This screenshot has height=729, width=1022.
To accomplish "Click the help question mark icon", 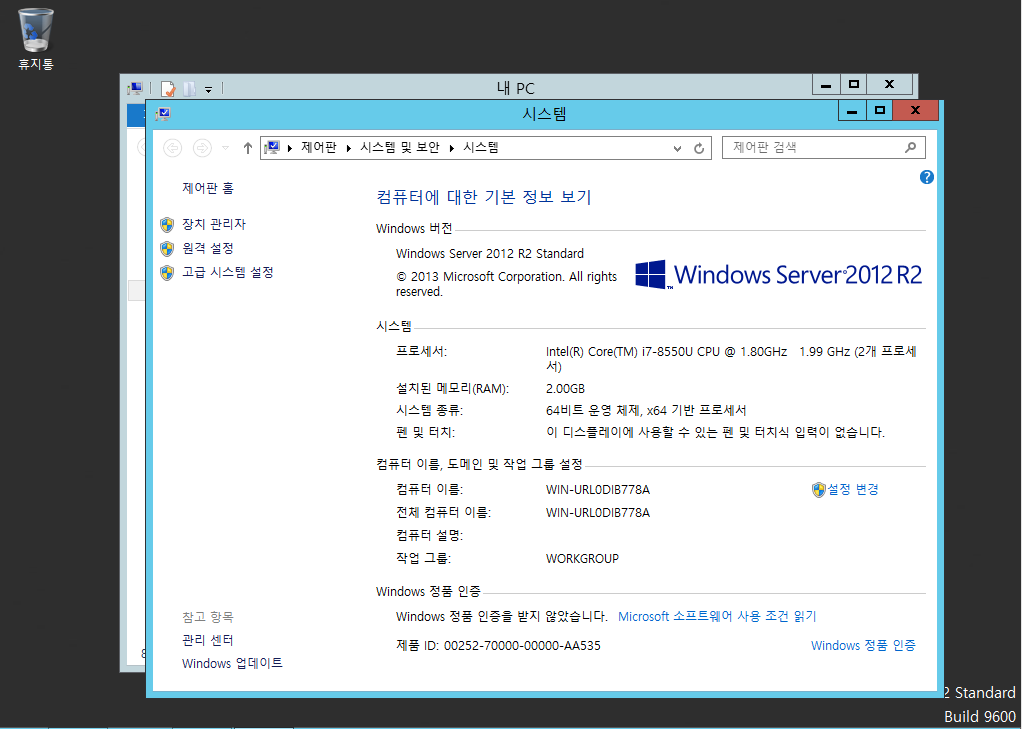I will [926, 177].
